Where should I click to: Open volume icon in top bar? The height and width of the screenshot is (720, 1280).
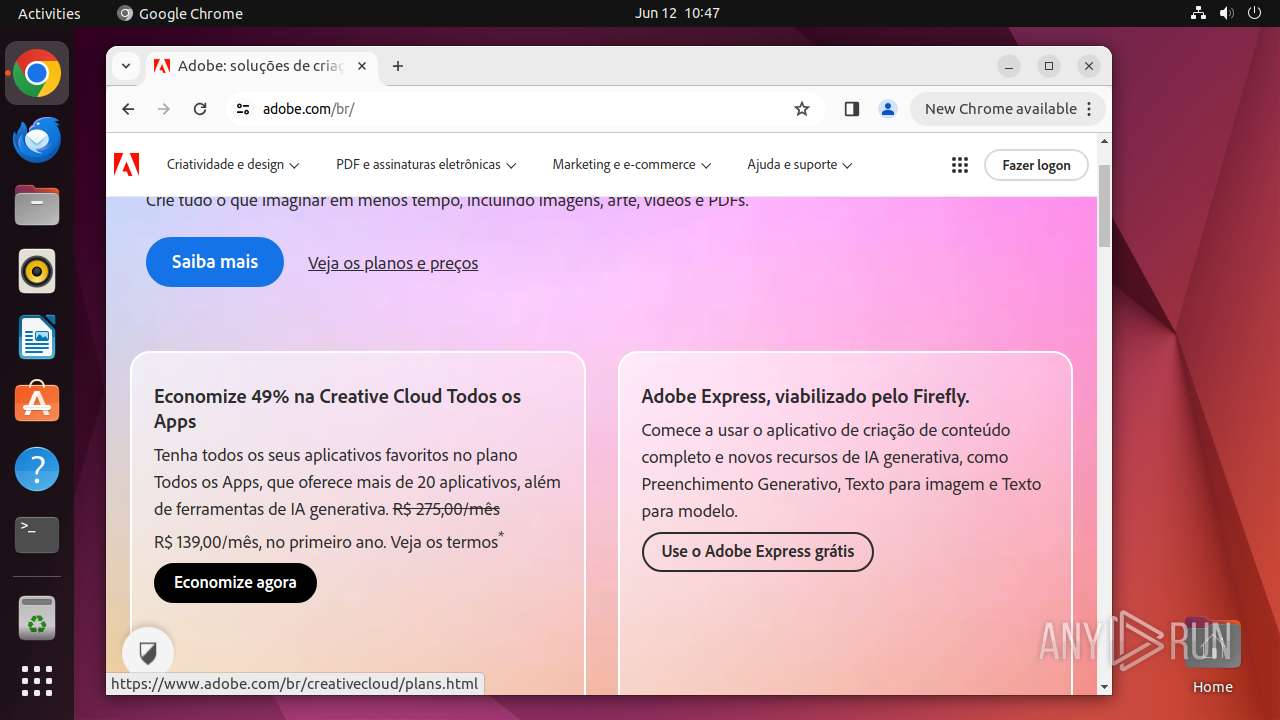pyautogui.click(x=1226, y=13)
